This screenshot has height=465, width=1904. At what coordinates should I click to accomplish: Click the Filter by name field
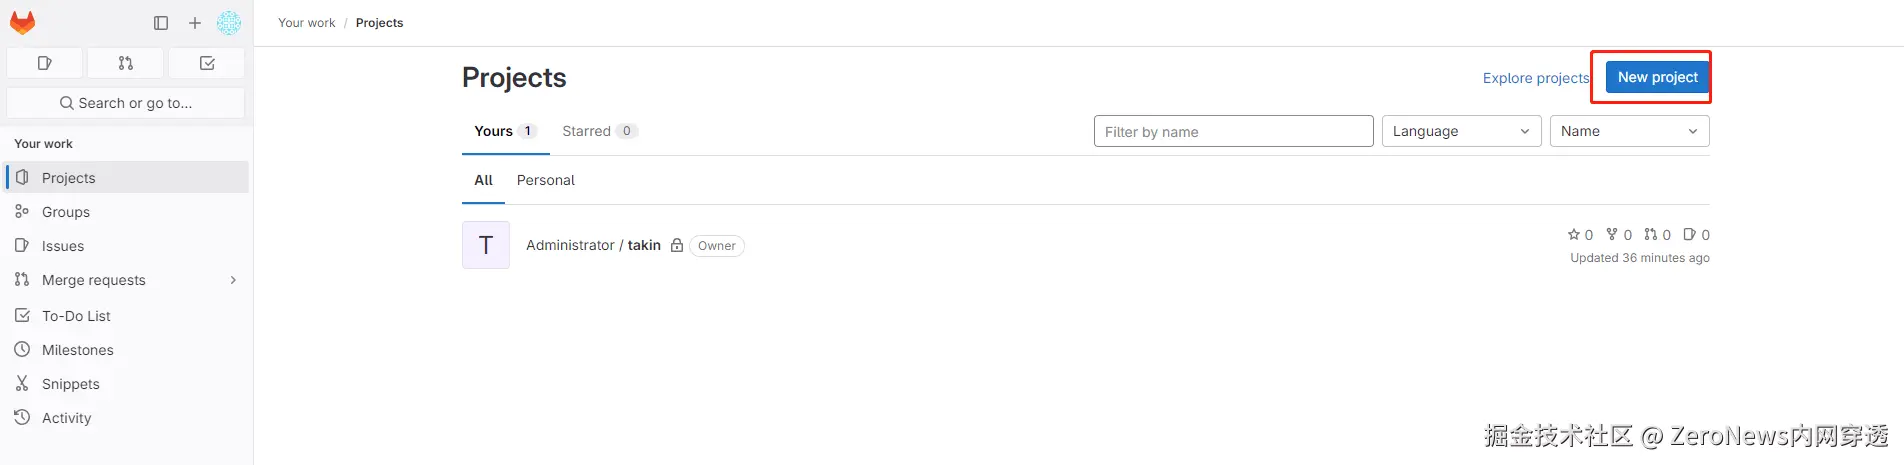1233,131
